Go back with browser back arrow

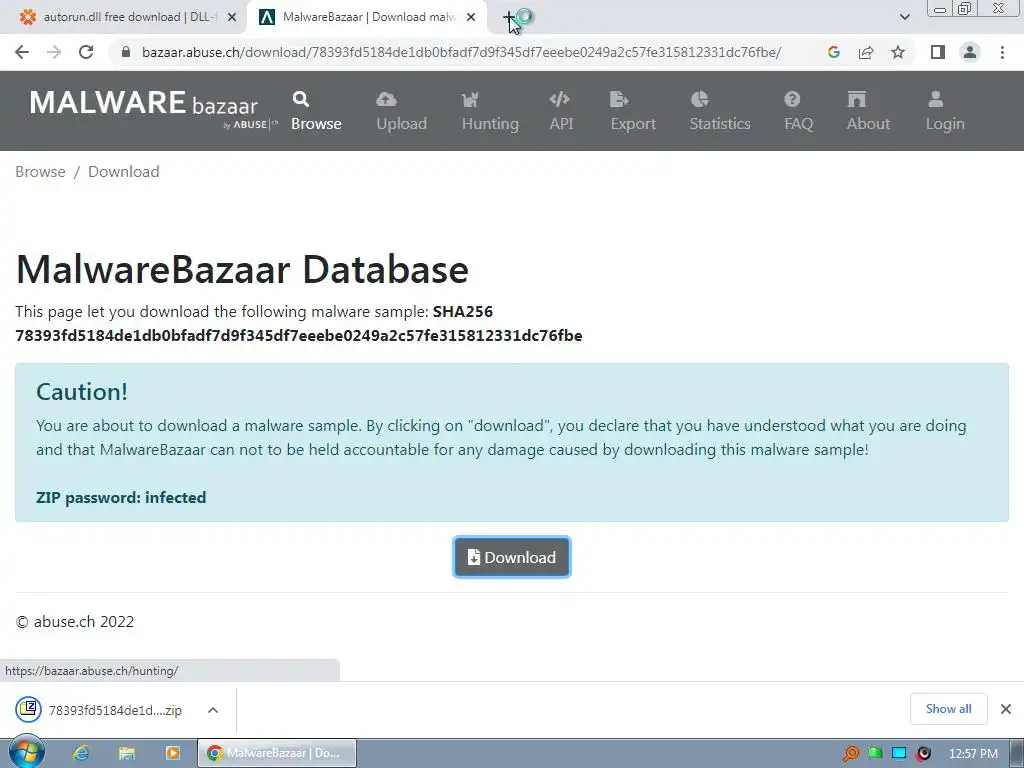click(x=22, y=52)
